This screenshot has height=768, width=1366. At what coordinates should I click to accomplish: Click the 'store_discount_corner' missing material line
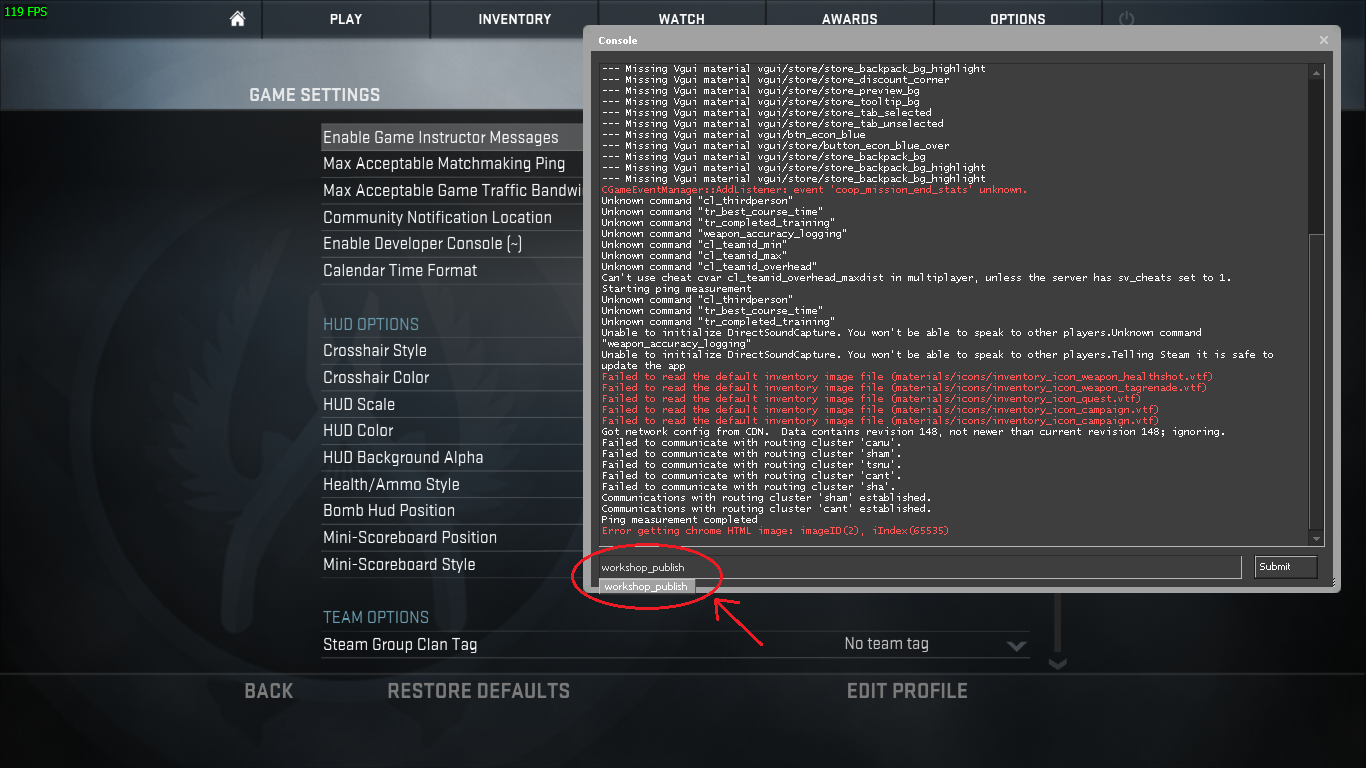[775, 80]
